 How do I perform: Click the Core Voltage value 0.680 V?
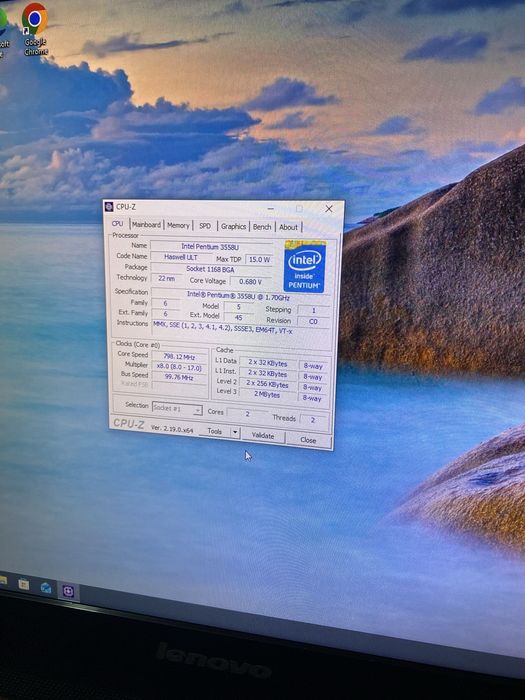coord(250,282)
